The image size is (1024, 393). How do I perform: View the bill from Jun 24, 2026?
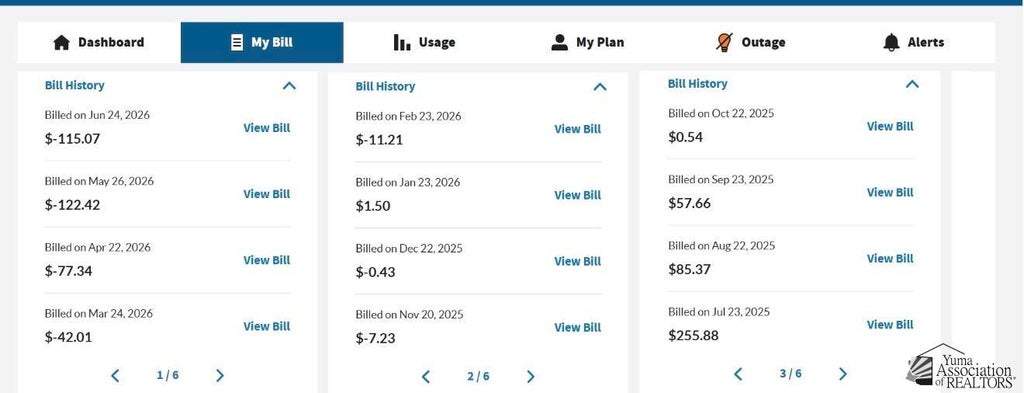266,128
